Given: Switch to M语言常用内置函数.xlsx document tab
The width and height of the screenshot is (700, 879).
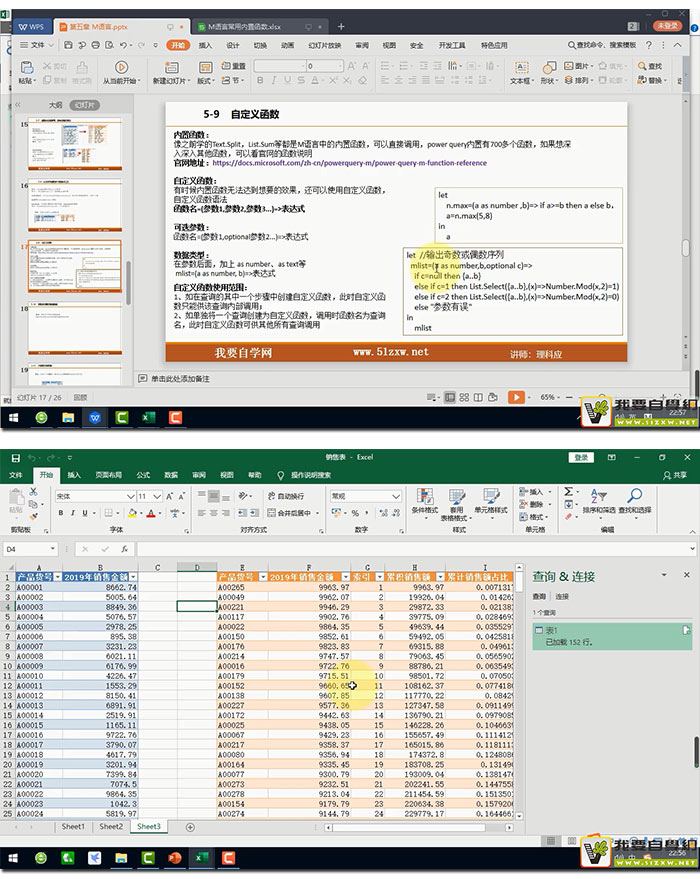Looking at the screenshot, I should 244,26.
